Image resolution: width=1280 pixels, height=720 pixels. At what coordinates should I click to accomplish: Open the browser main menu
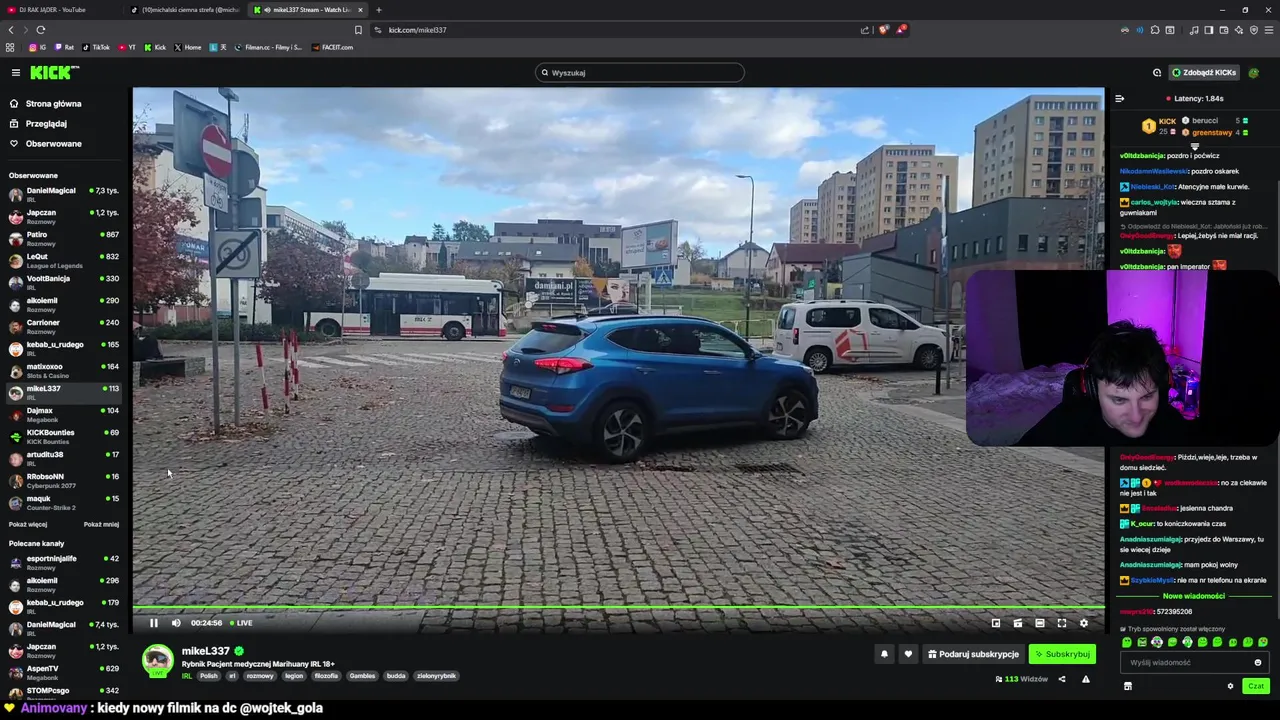click(1269, 30)
